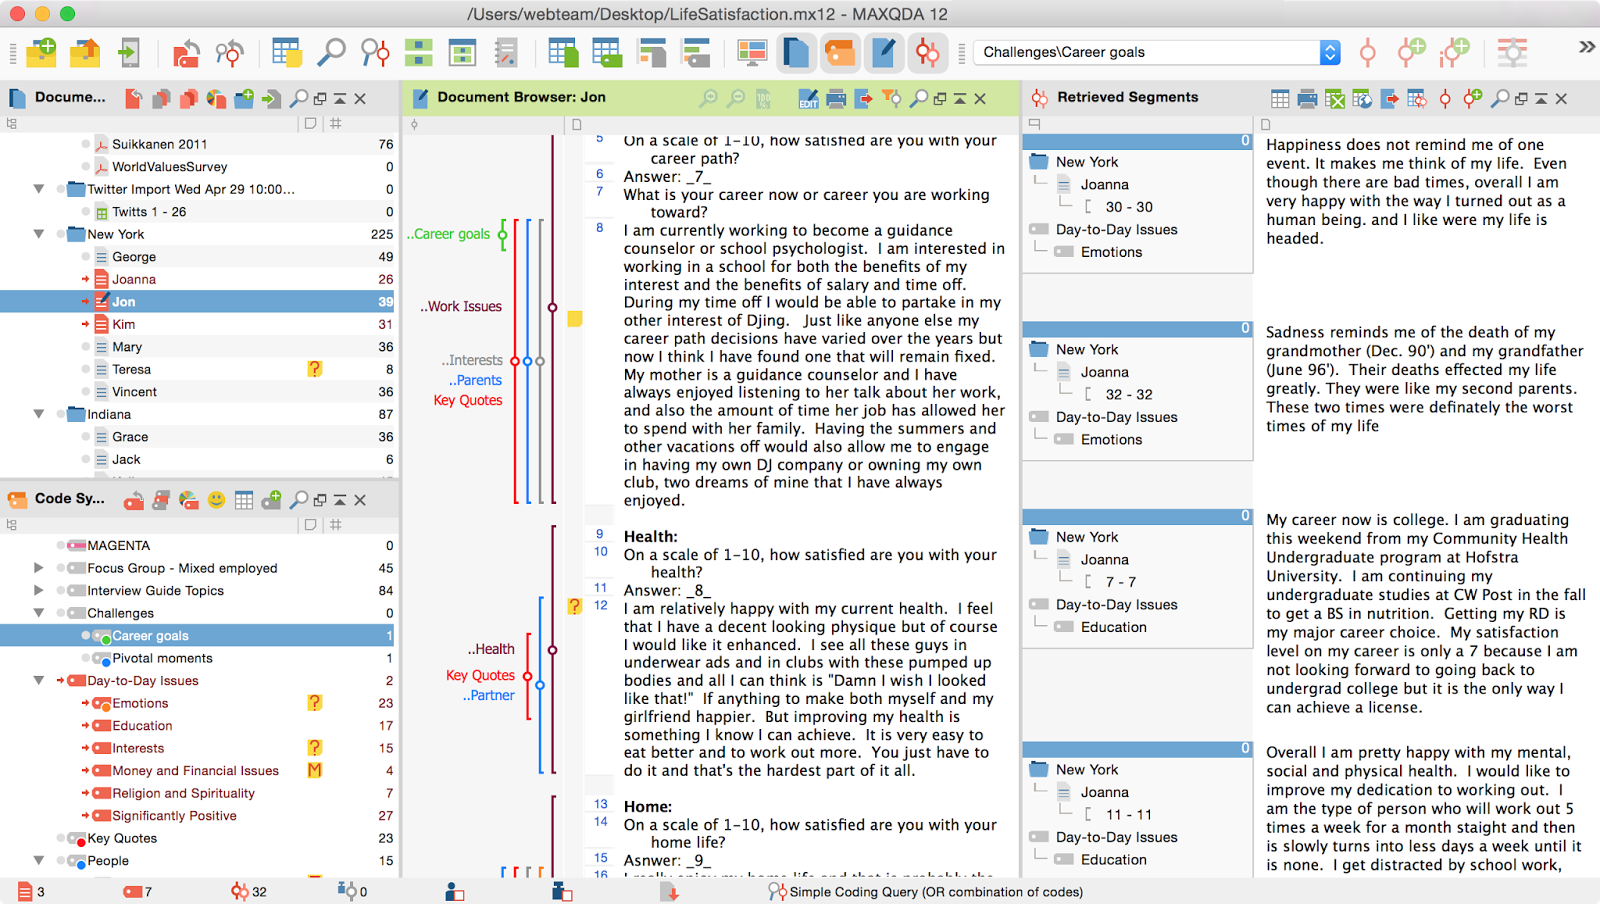The width and height of the screenshot is (1600, 904).
Task: Click segment source Joanna 7 - 7
Action: (x=1121, y=582)
